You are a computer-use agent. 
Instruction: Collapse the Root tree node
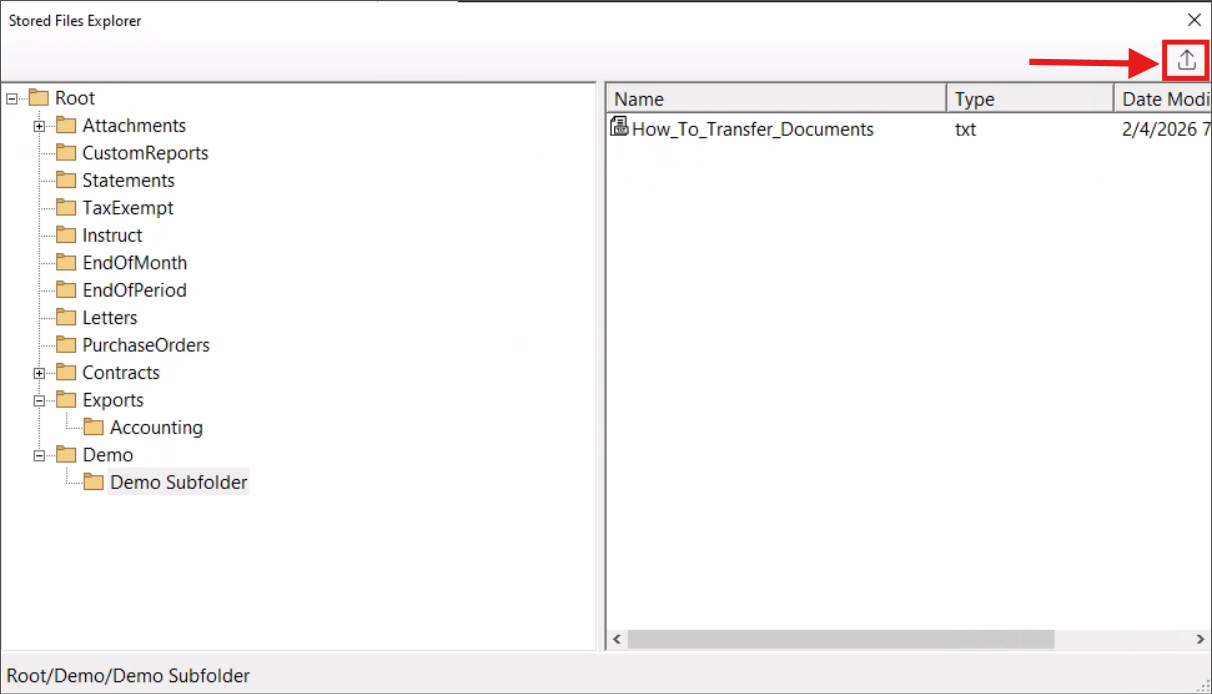pyautogui.click(x=12, y=98)
